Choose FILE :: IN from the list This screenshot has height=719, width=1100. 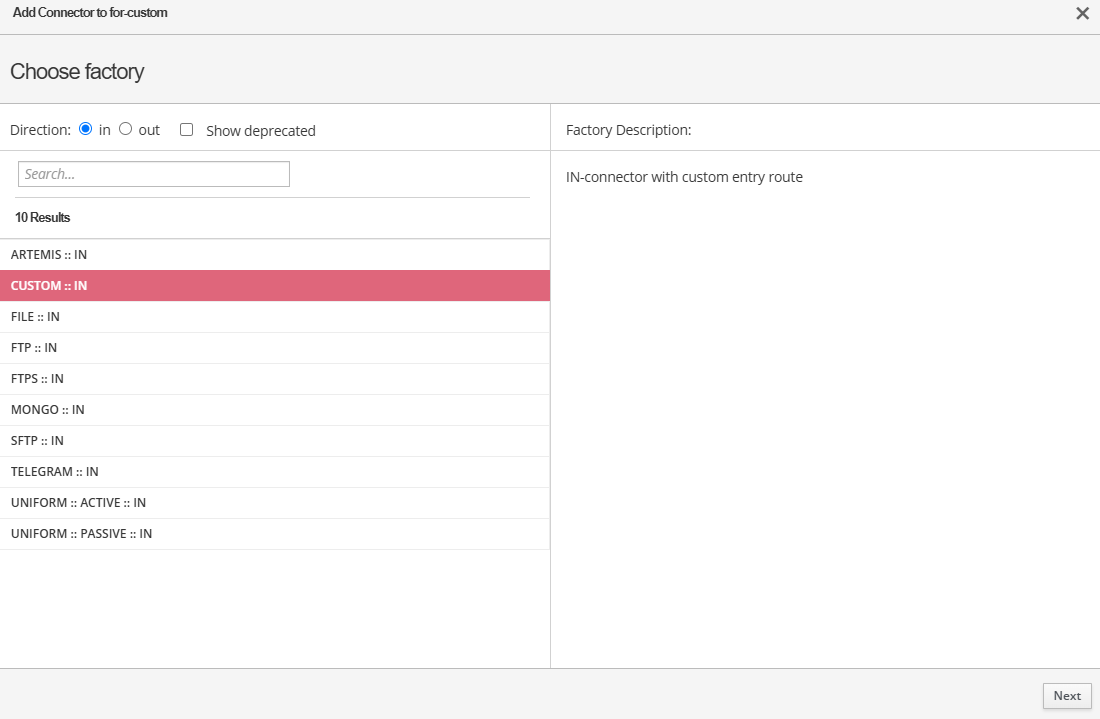coord(35,317)
